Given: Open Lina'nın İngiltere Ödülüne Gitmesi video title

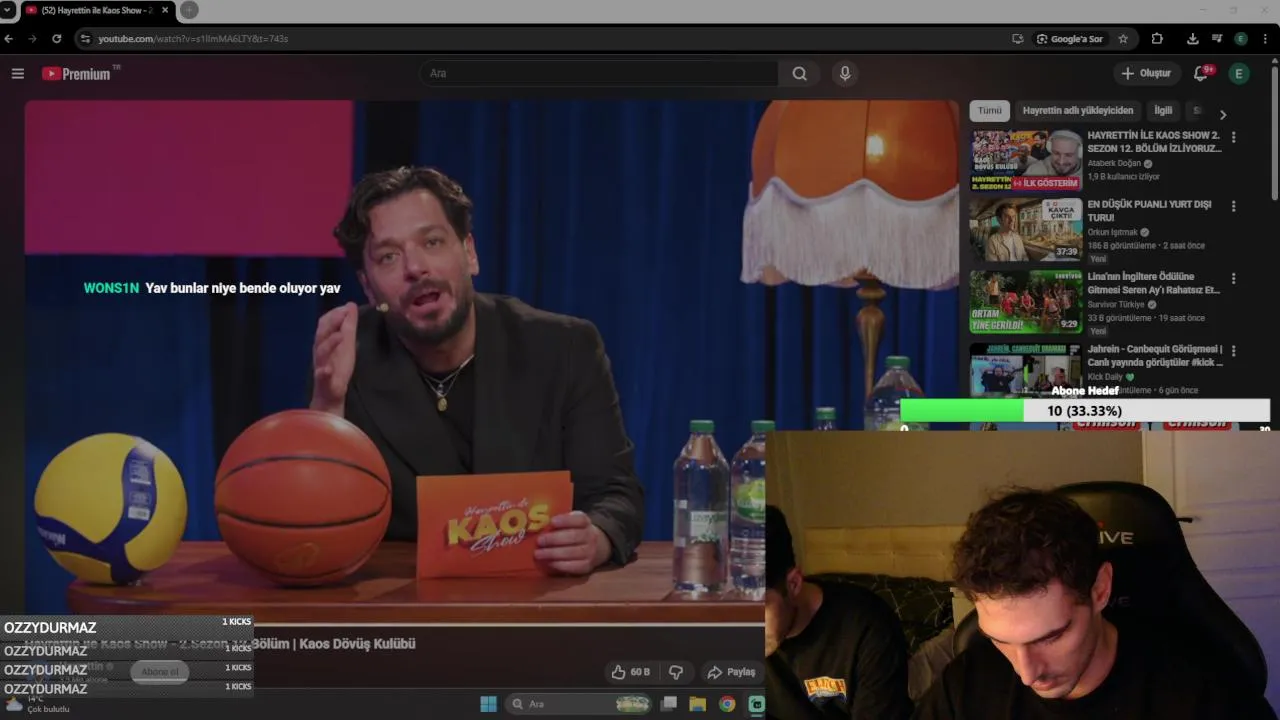Looking at the screenshot, I should [x=1153, y=283].
